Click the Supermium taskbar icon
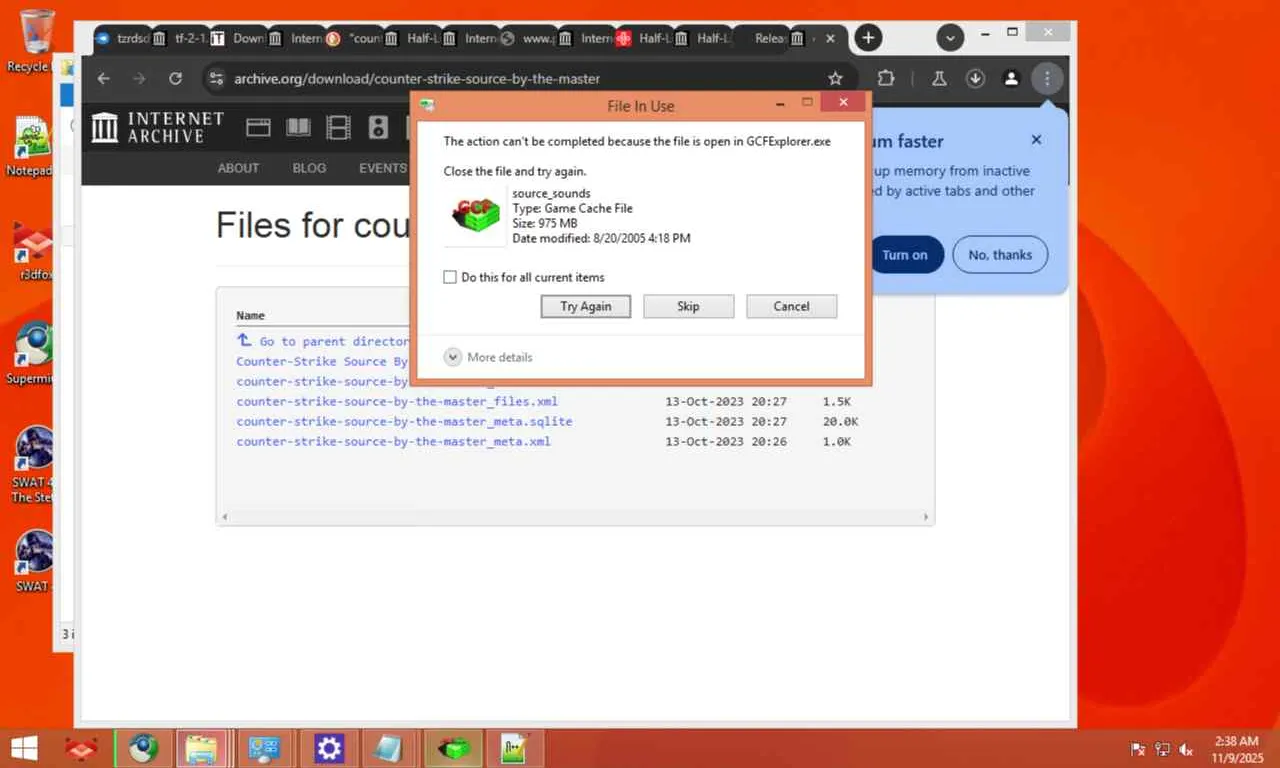Viewport: 1280px width, 768px height. click(x=142, y=748)
